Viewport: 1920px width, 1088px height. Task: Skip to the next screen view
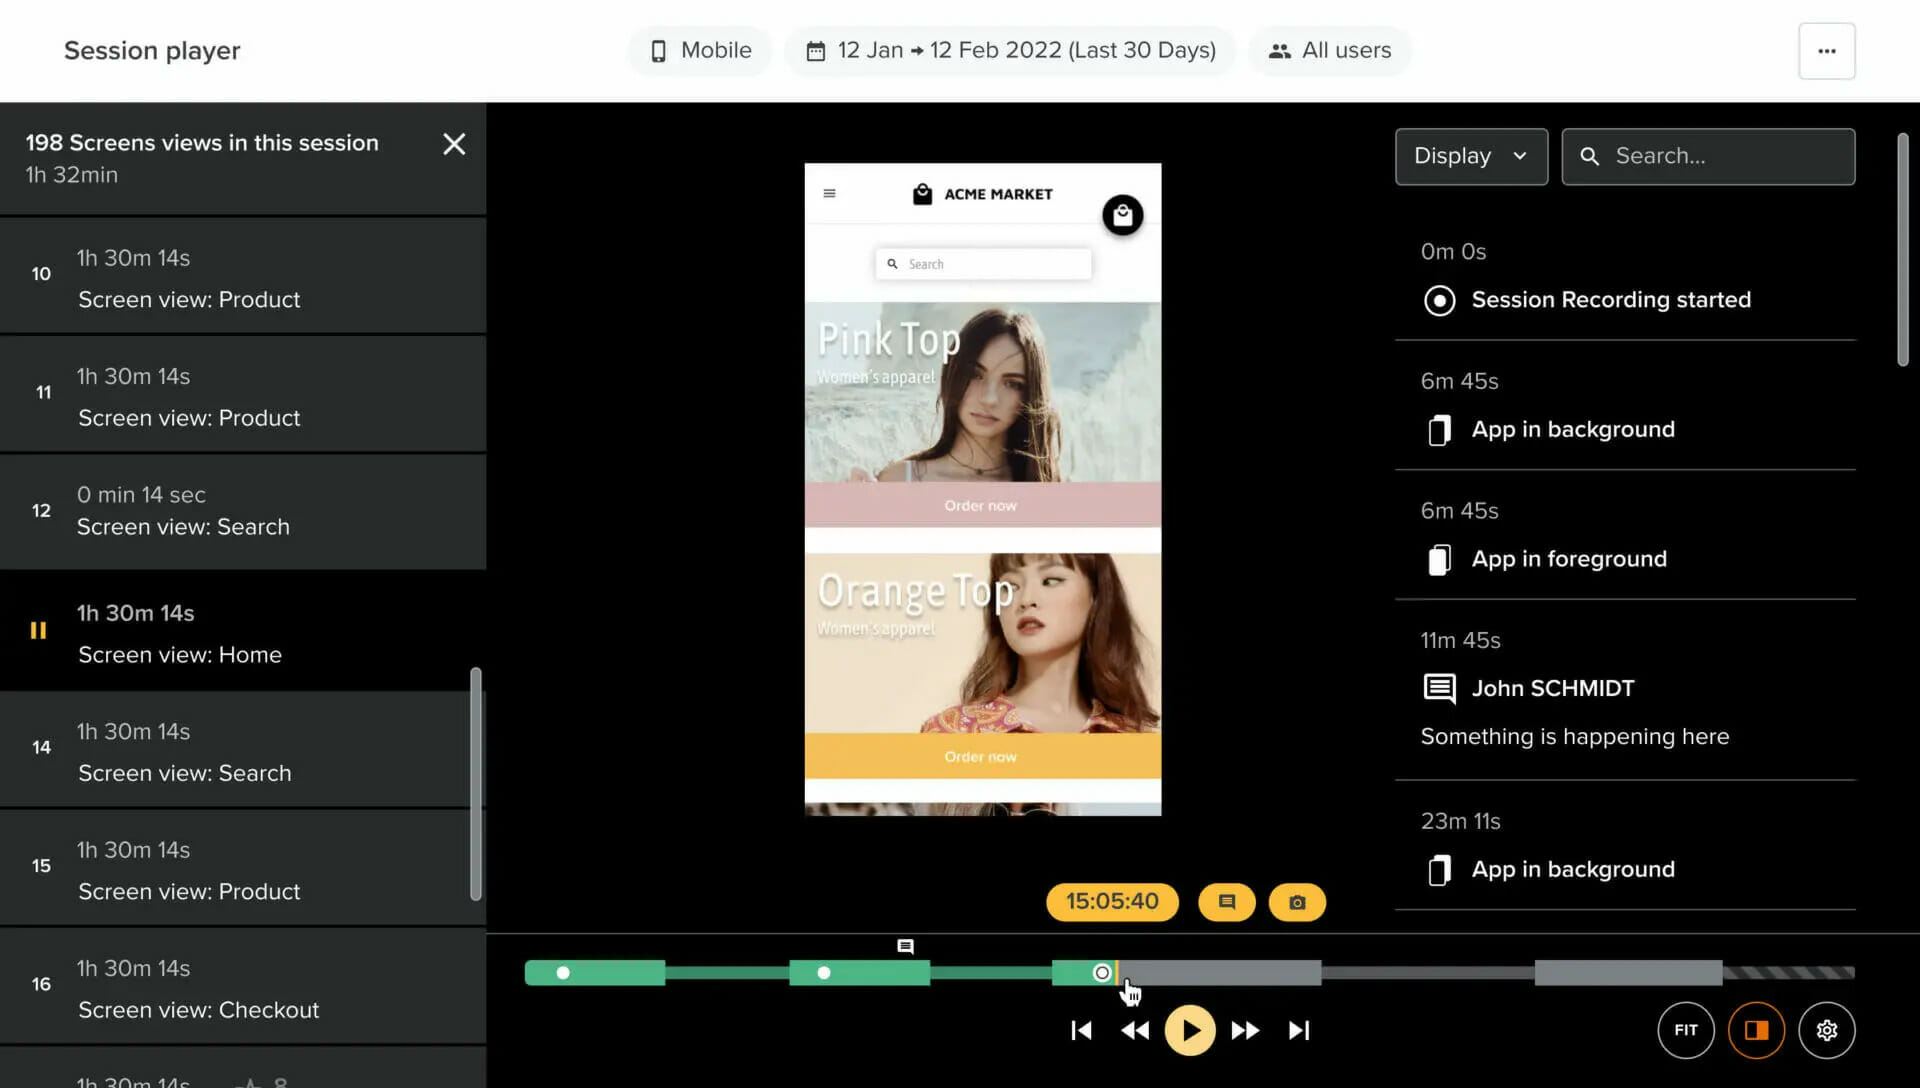[x=1299, y=1030]
